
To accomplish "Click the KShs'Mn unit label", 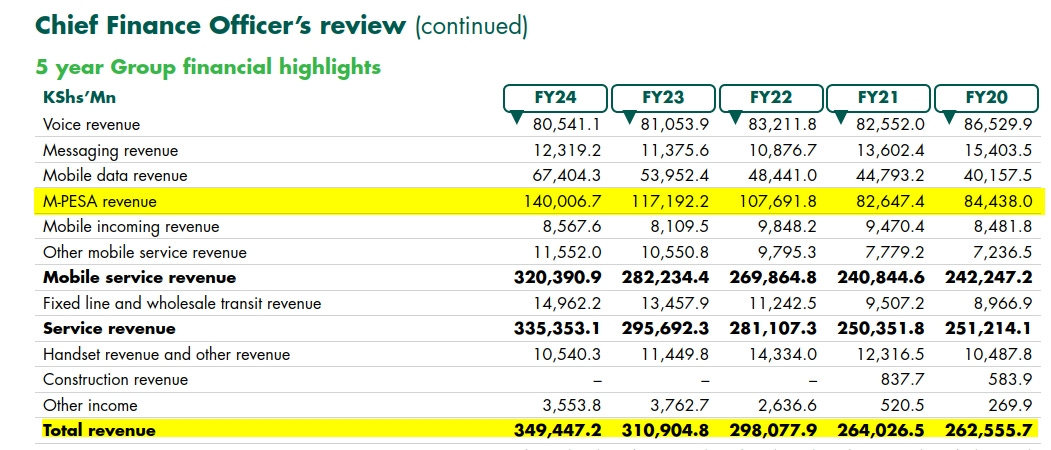I will pos(79,98).
